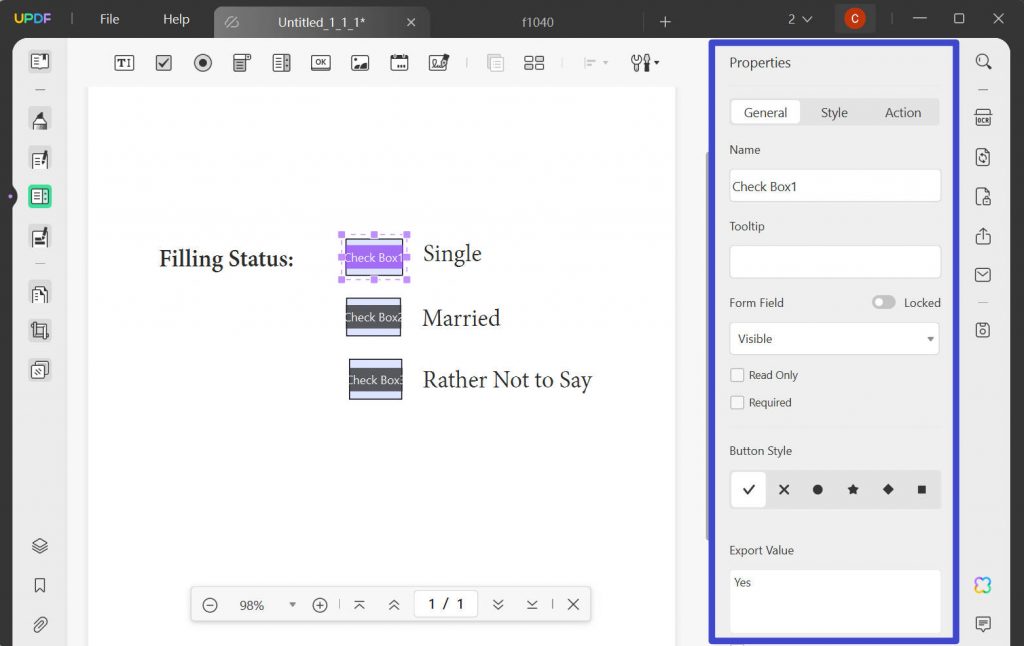The image size is (1024, 646).
Task: Click the Name input field
Action: [x=834, y=186]
